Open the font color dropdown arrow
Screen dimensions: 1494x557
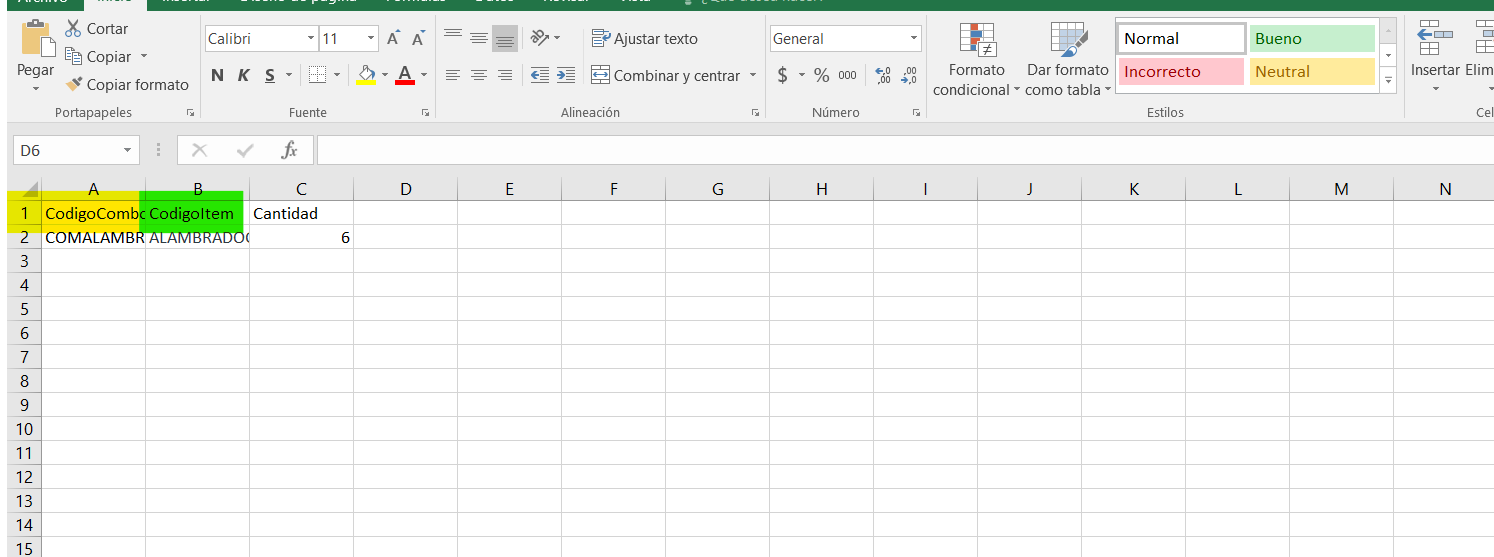pyautogui.click(x=424, y=75)
